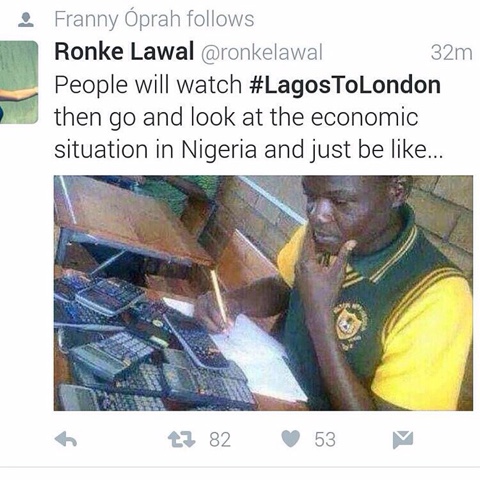The image size is (480, 480).
Task: Tap the person icon beside Franny Oprah follows
Action: pos(26,20)
